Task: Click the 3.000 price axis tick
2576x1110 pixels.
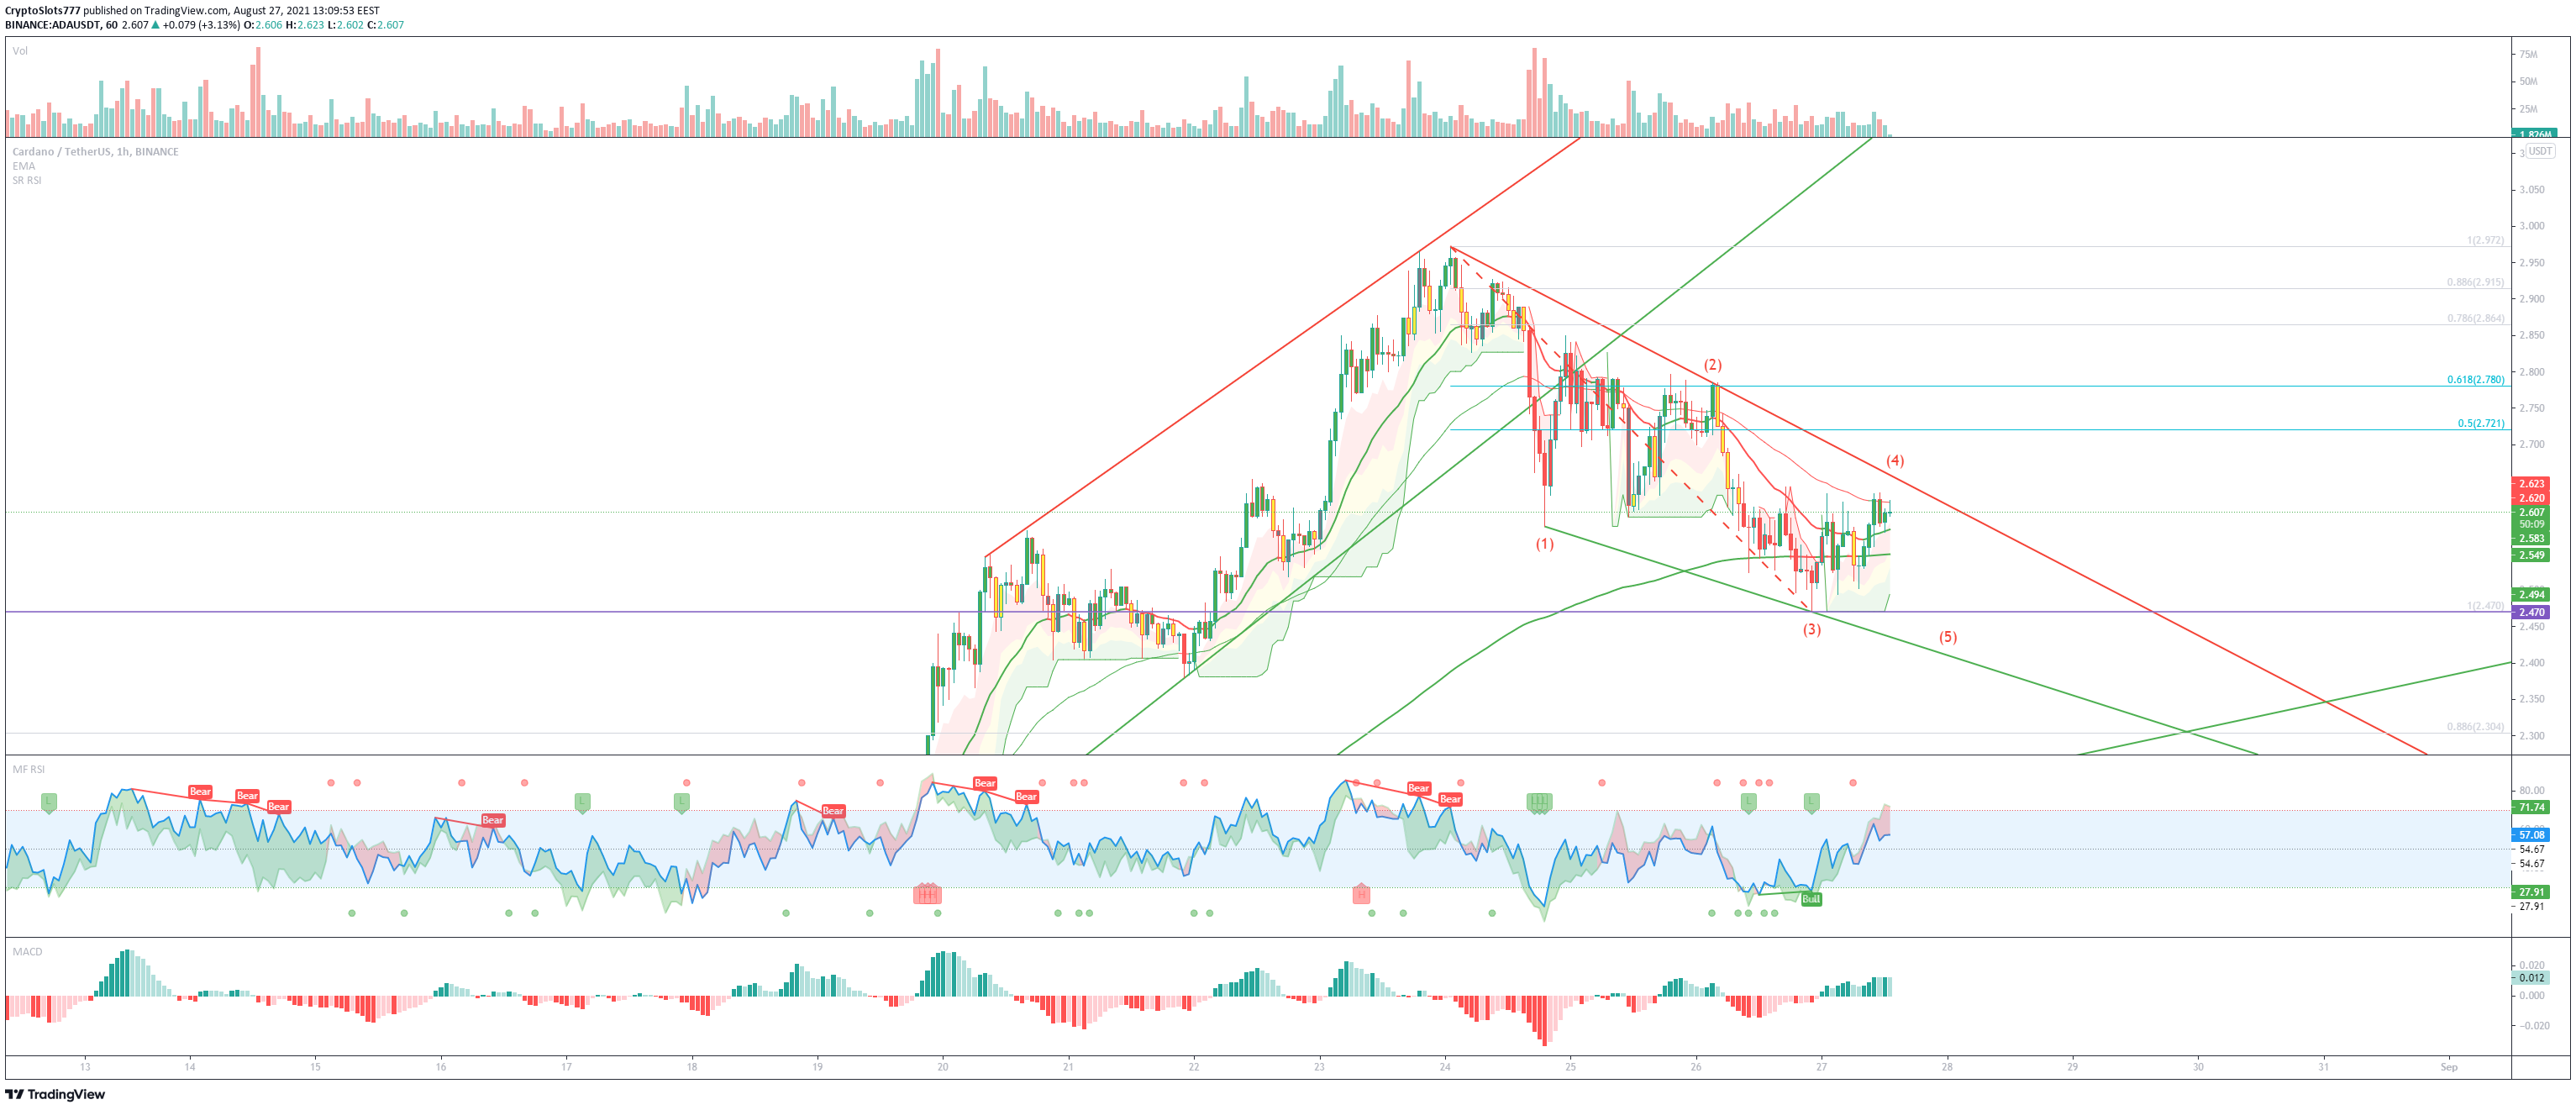Action: (2531, 226)
